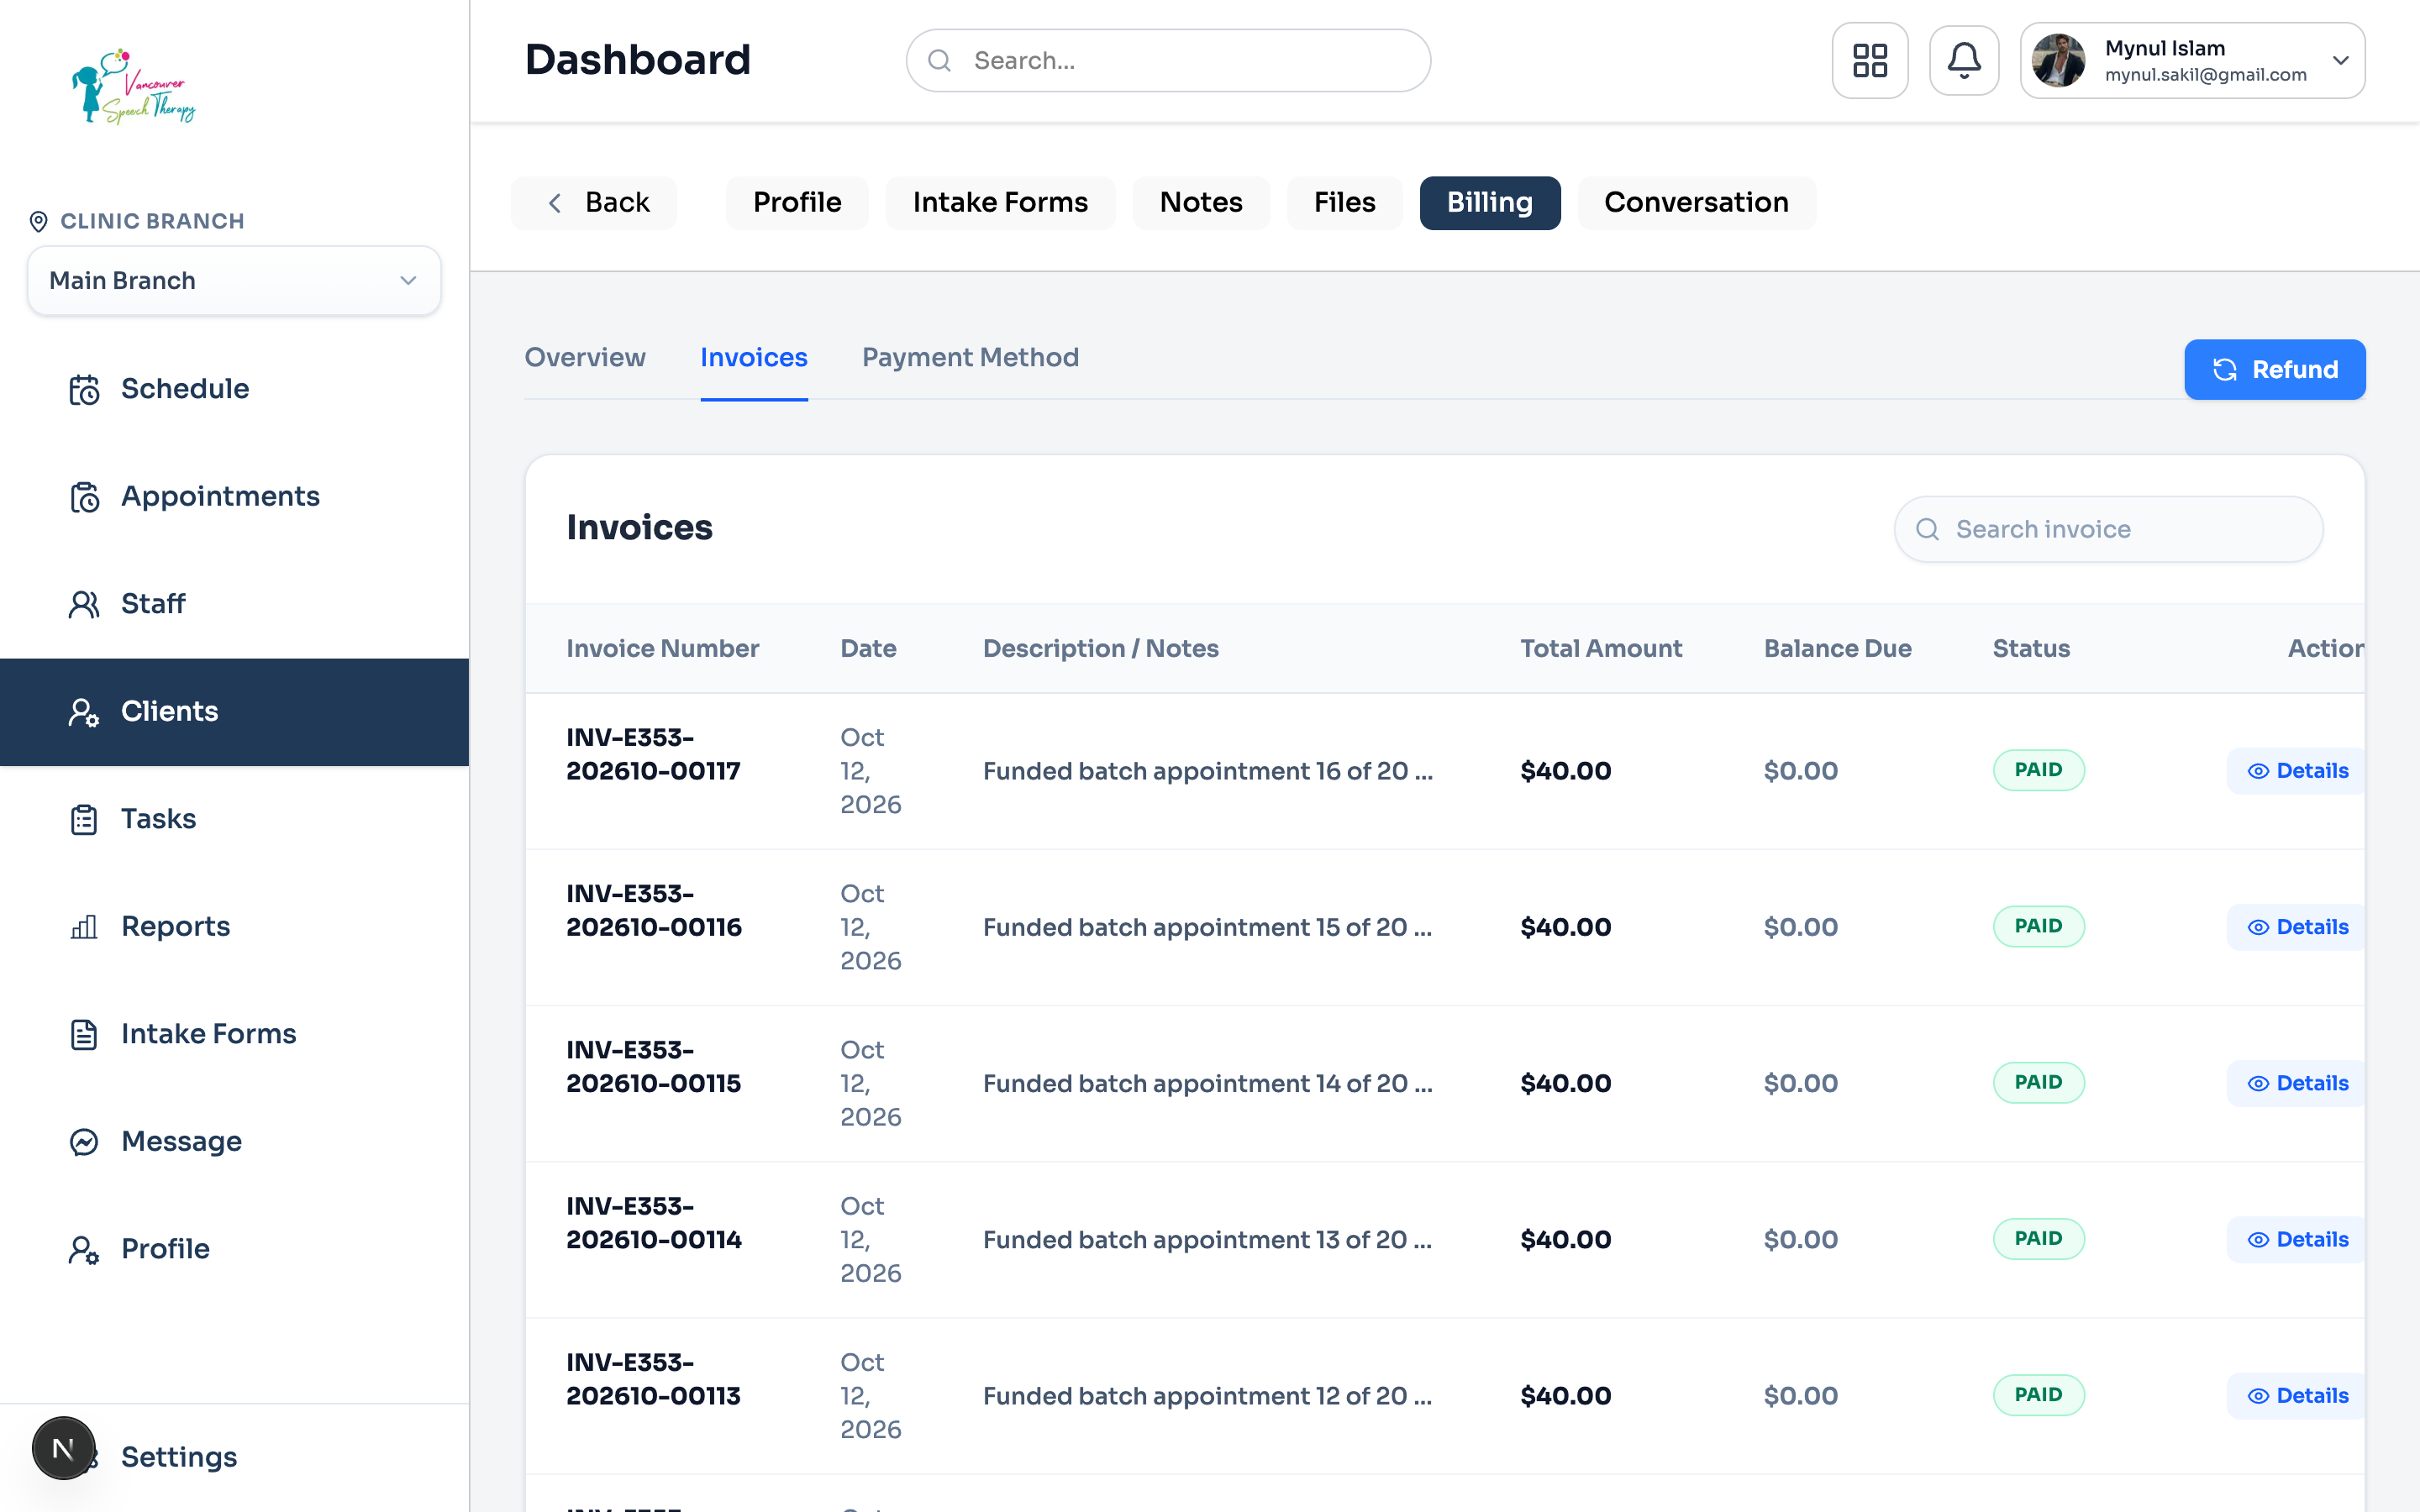Open the notifications bell
The image size is (2420, 1512).
[x=1964, y=60]
